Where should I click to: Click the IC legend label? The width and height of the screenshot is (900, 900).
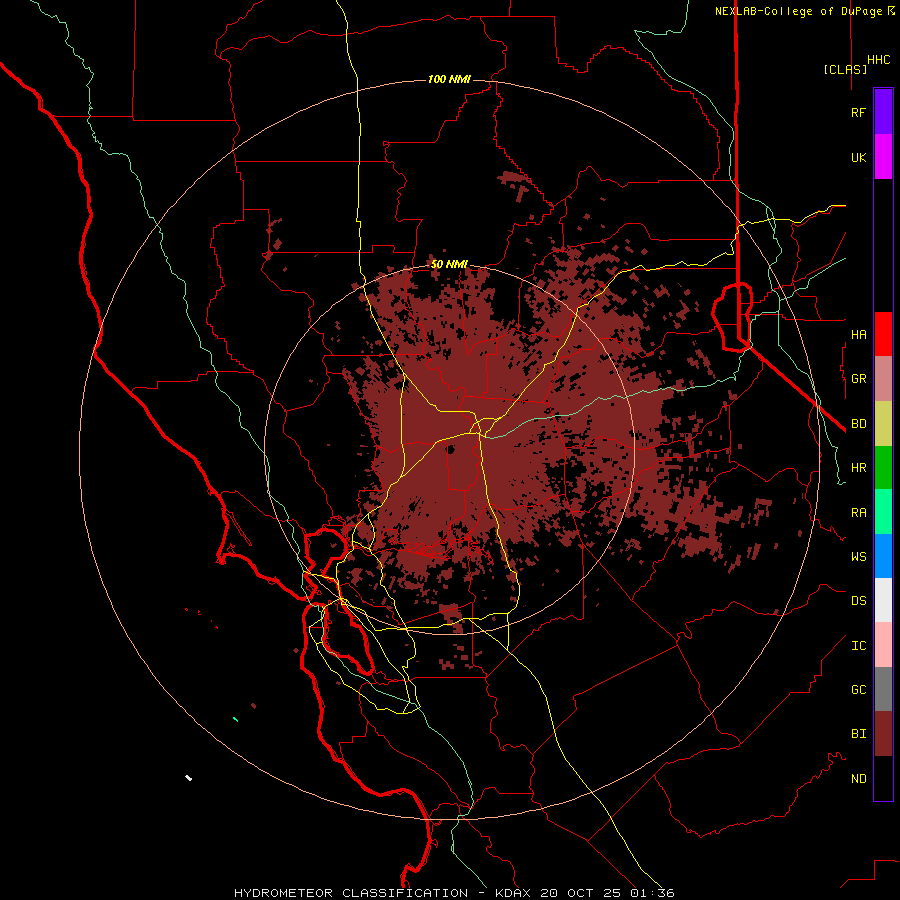coord(858,646)
